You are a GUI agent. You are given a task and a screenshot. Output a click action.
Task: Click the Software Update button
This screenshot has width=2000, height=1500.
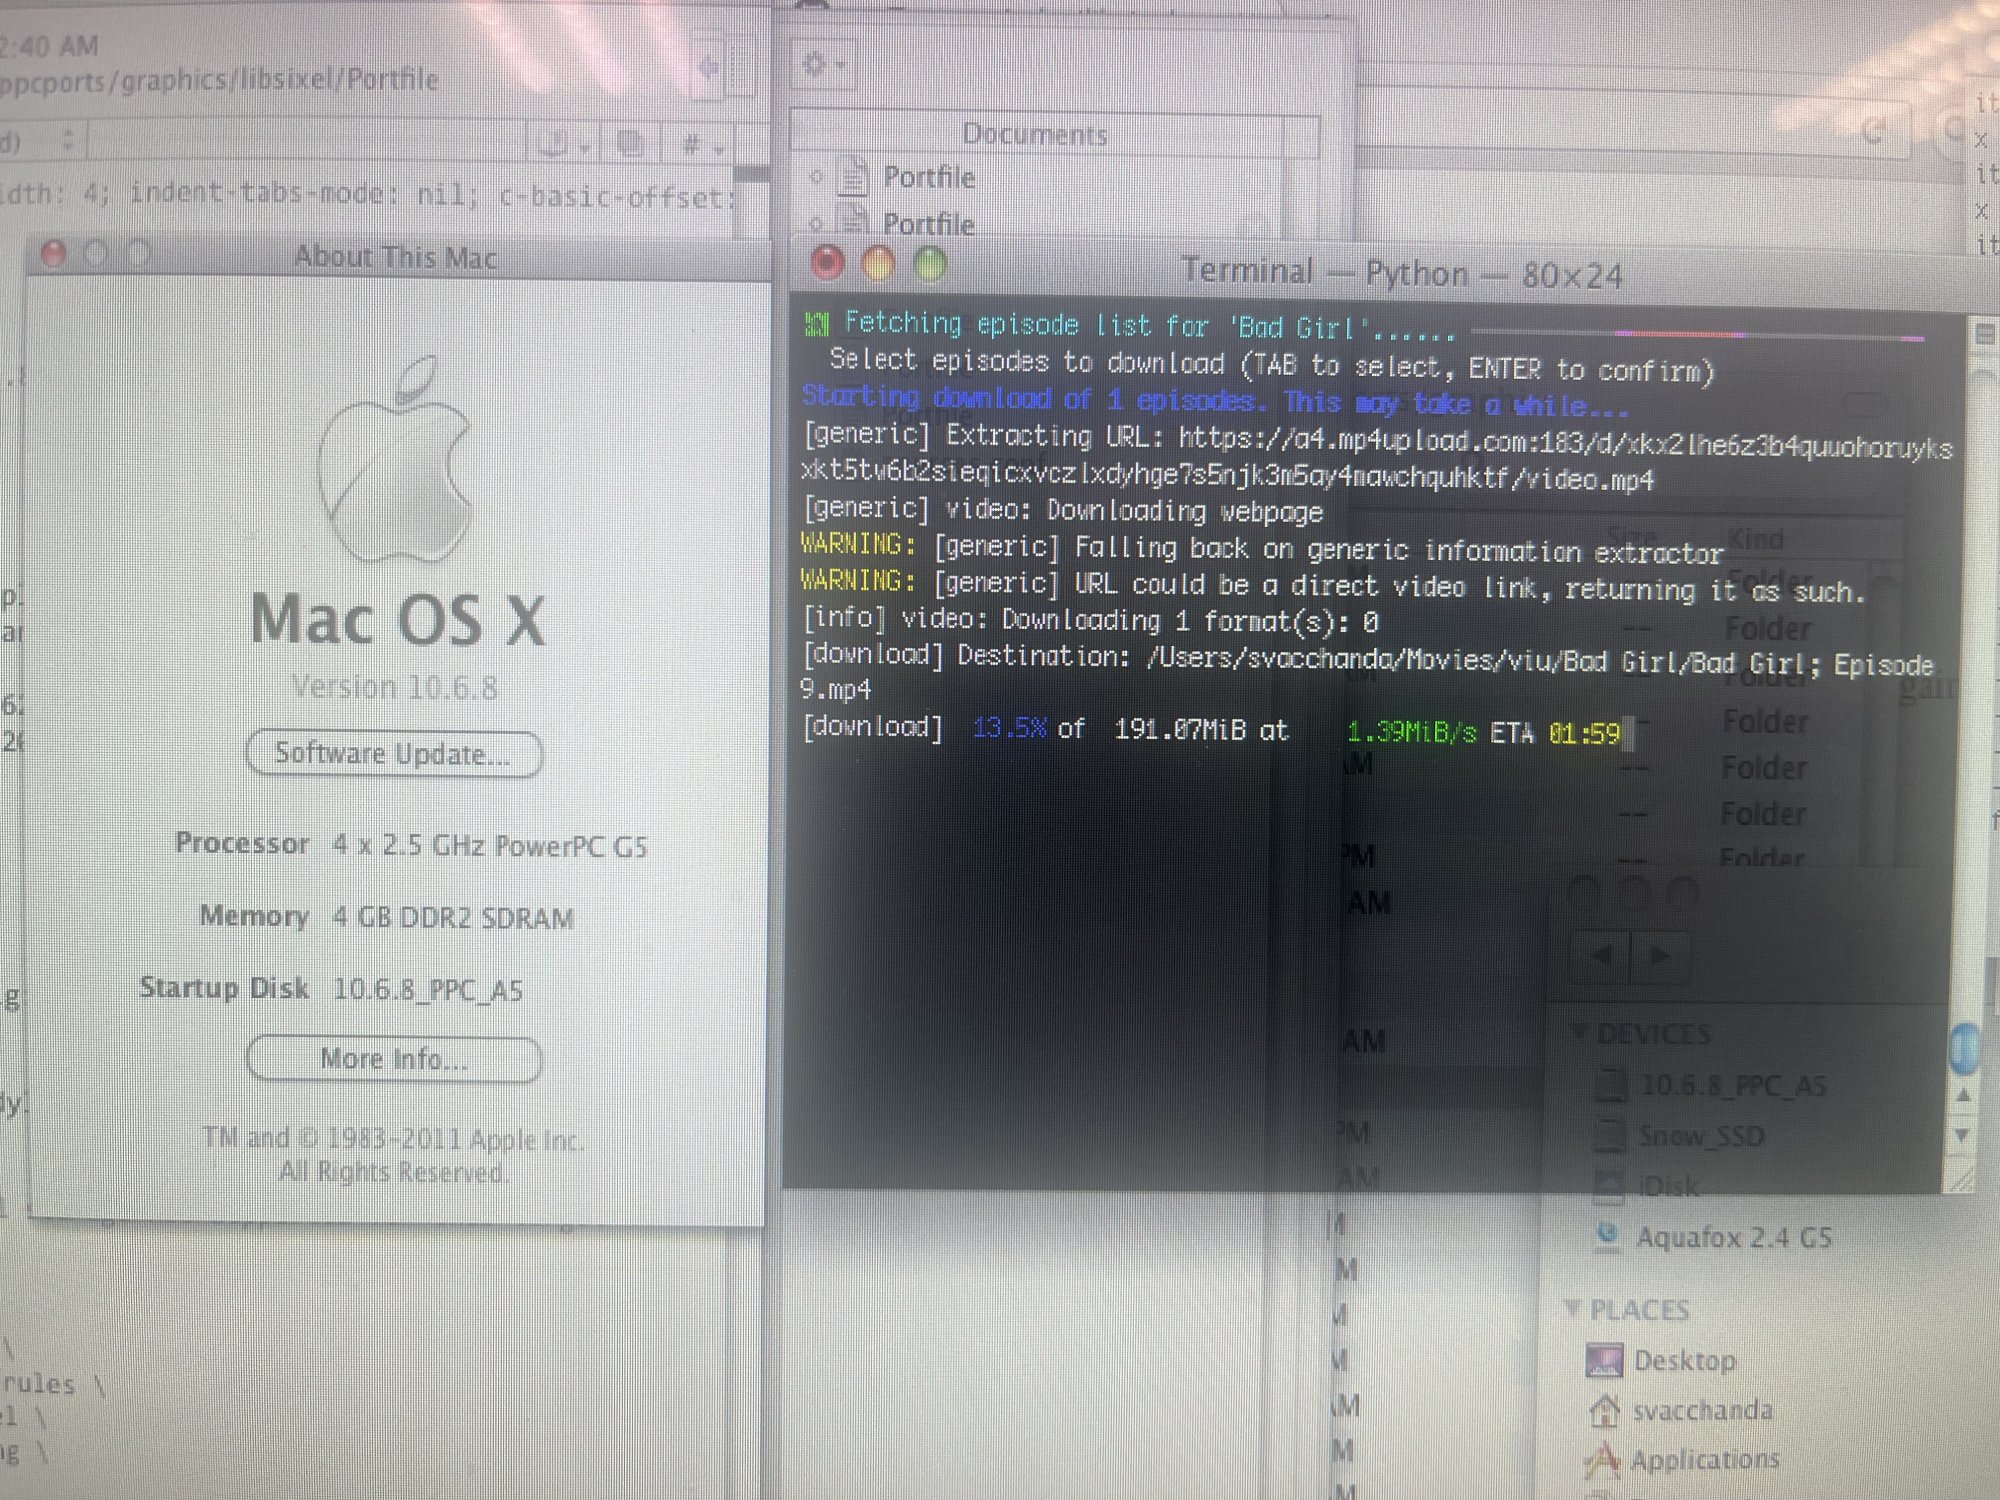(394, 753)
